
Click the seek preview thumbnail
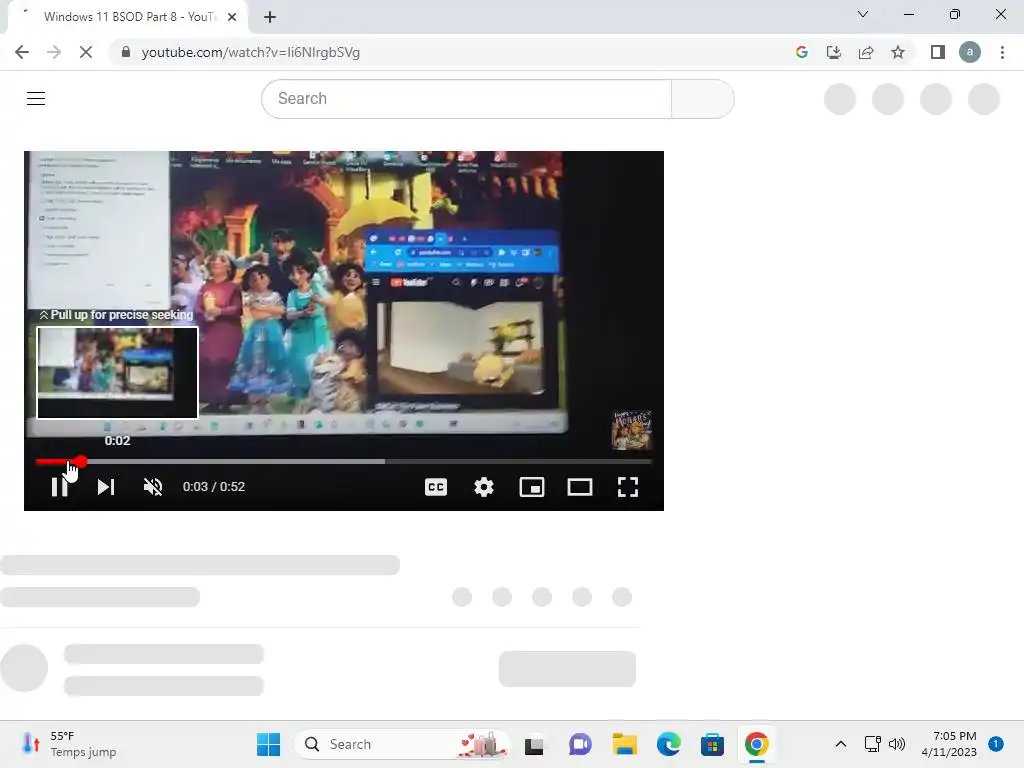click(118, 372)
